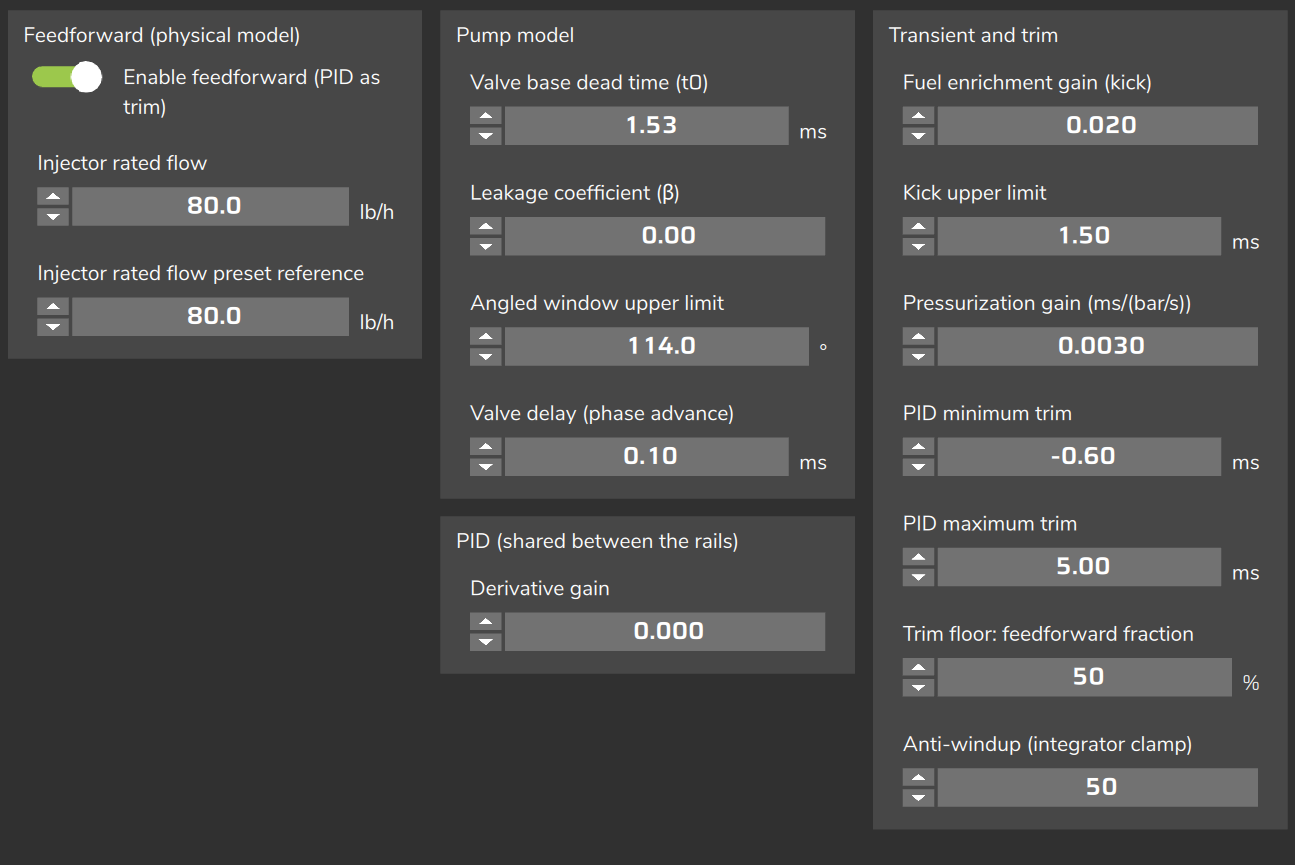Lower PID minimum trim

tap(919, 465)
